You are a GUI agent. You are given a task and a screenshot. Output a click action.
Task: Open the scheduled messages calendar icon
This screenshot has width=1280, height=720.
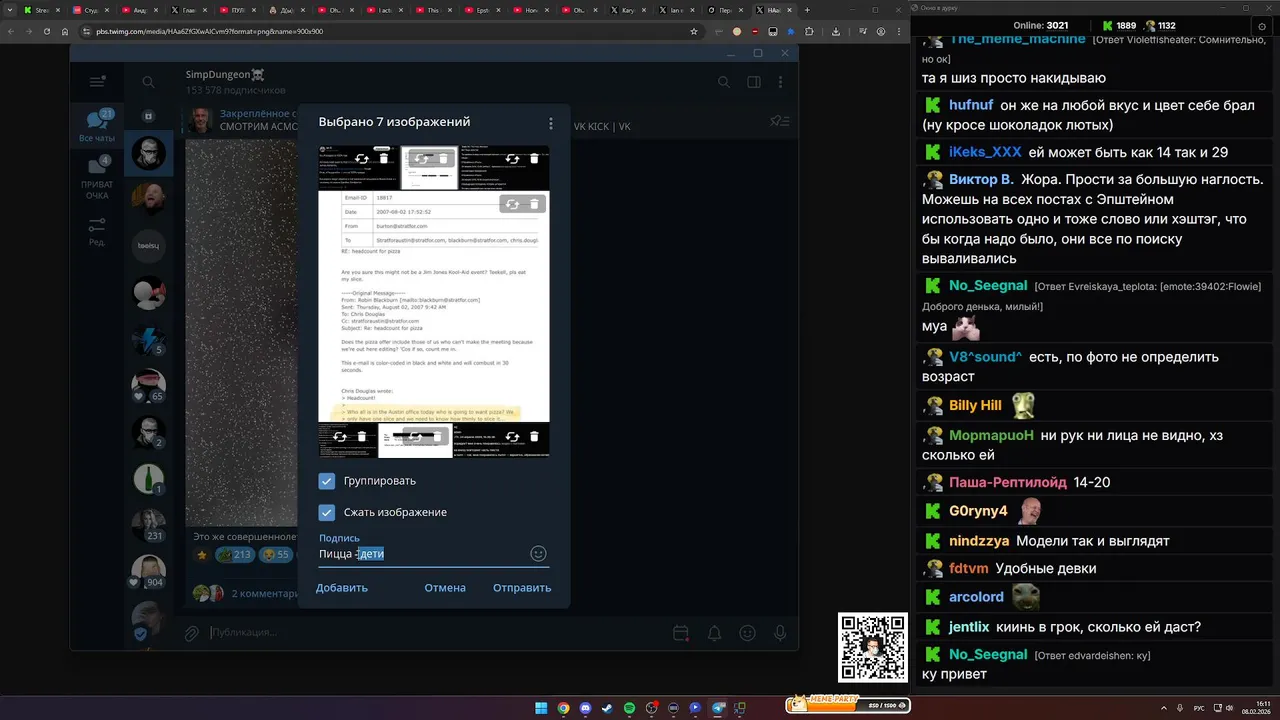(681, 633)
